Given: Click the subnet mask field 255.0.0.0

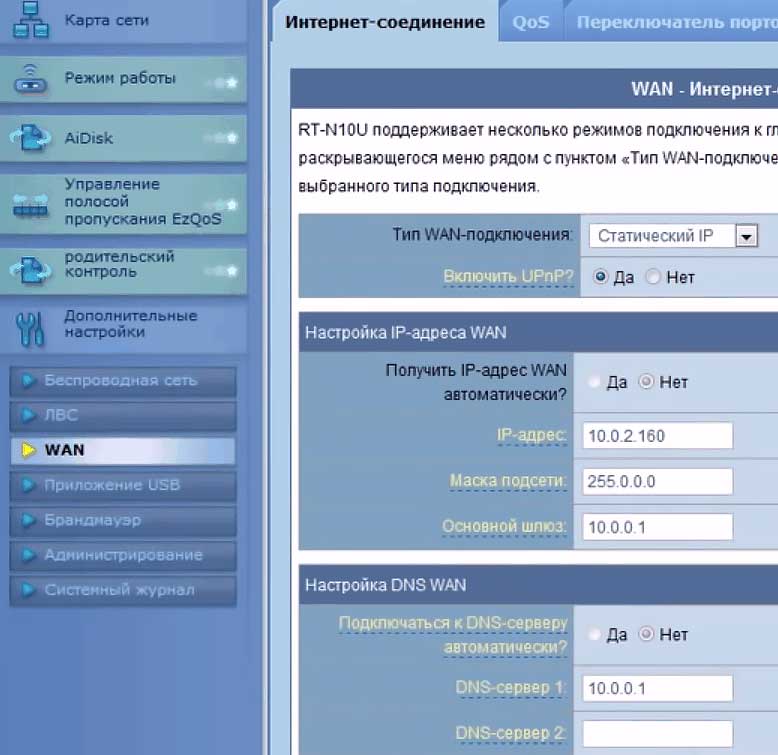Looking at the screenshot, I should (657, 481).
